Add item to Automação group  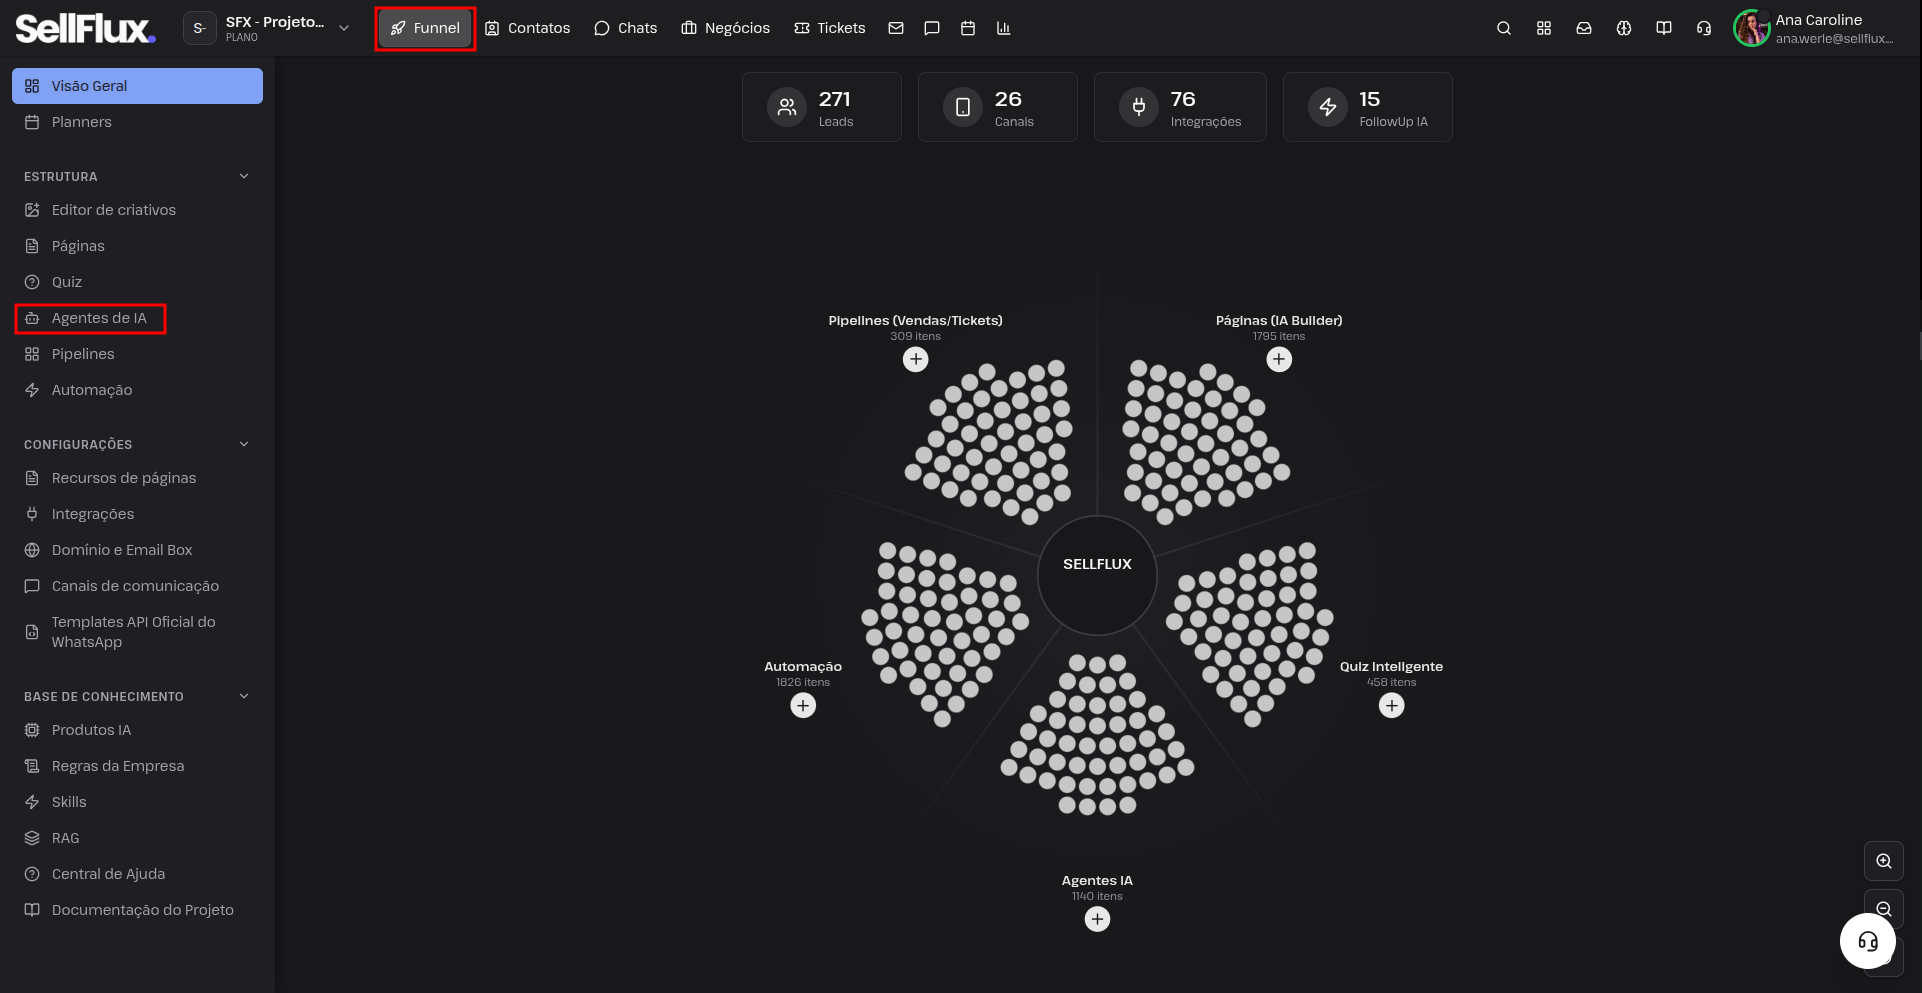(x=803, y=705)
